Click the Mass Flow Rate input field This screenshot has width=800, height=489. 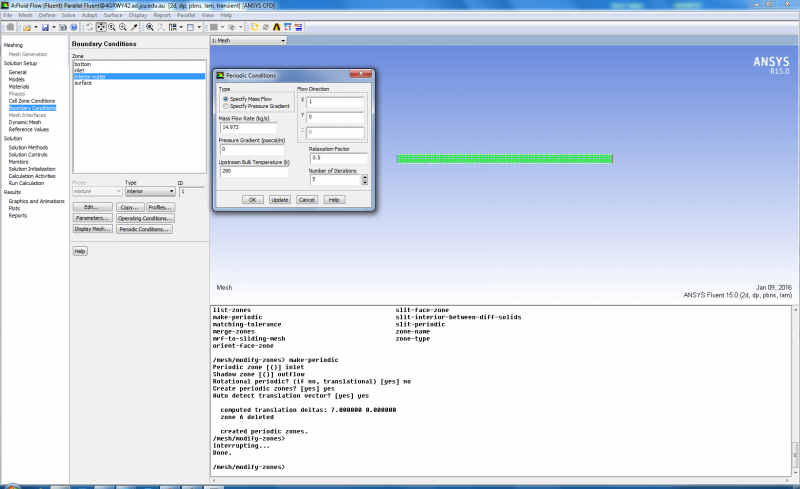248,127
